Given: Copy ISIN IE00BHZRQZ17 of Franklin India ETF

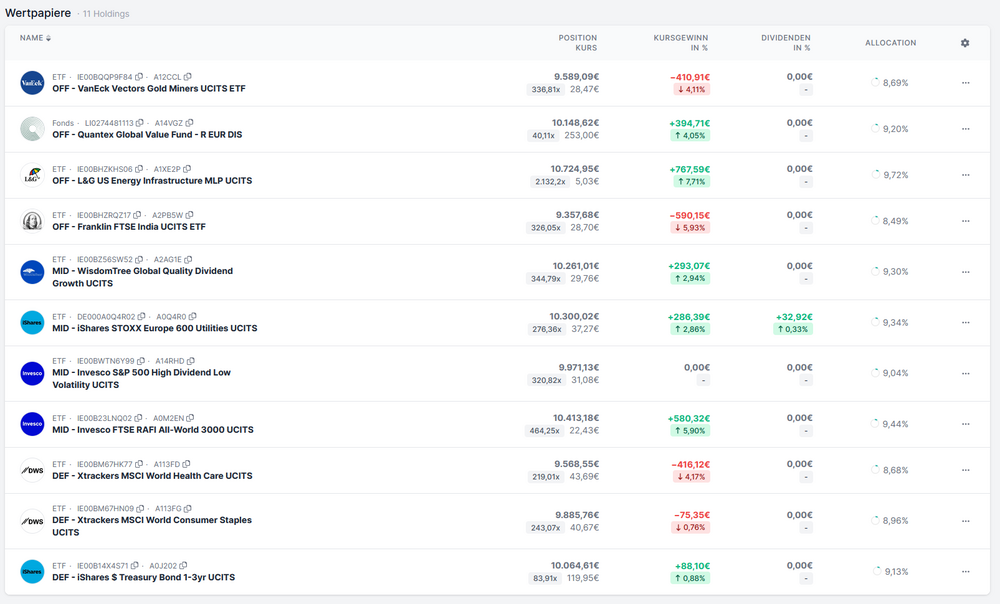Looking at the screenshot, I should 137,215.
